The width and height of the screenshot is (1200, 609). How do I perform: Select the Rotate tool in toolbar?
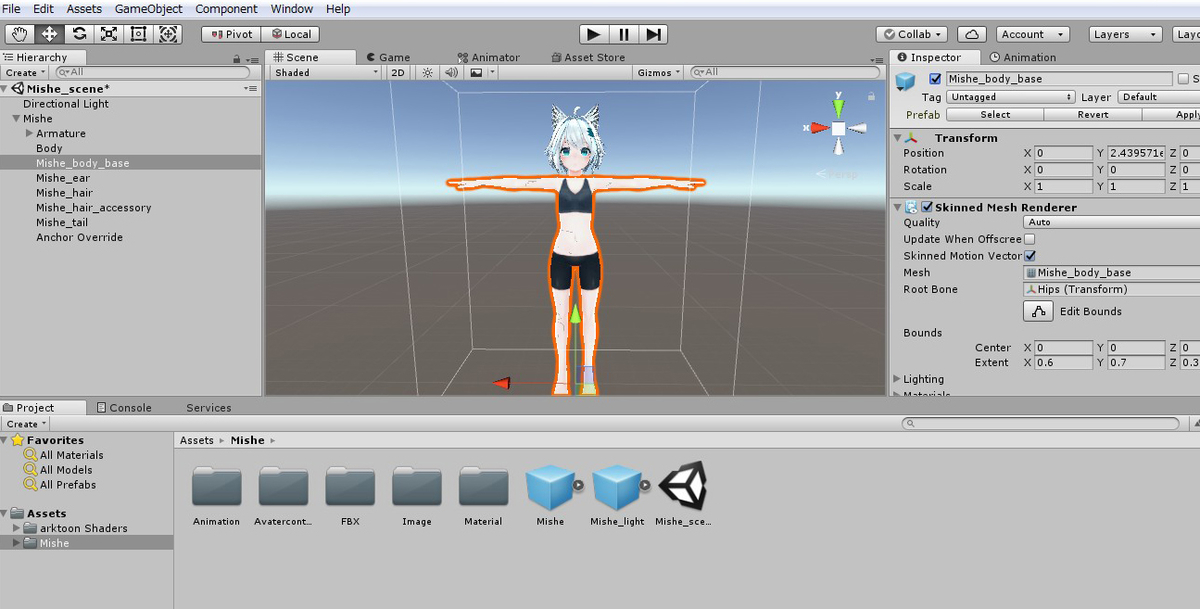79,34
